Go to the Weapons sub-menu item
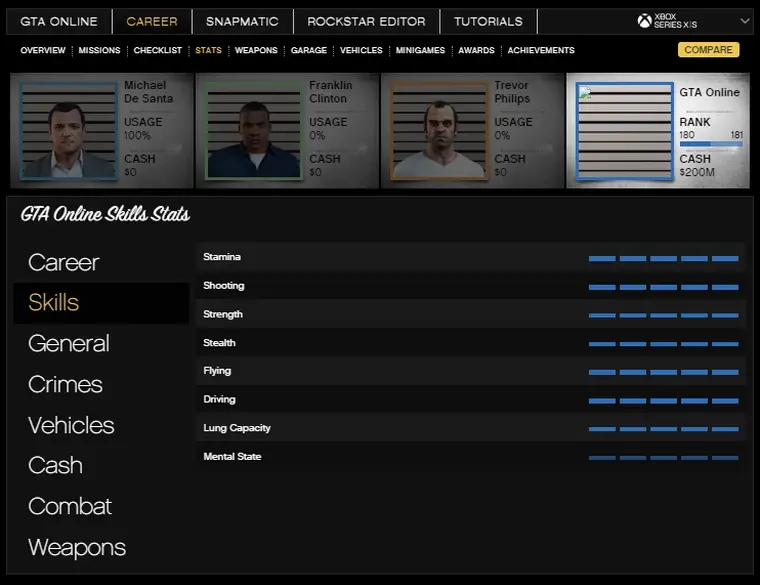Viewport: 760px width, 585px height. point(256,50)
